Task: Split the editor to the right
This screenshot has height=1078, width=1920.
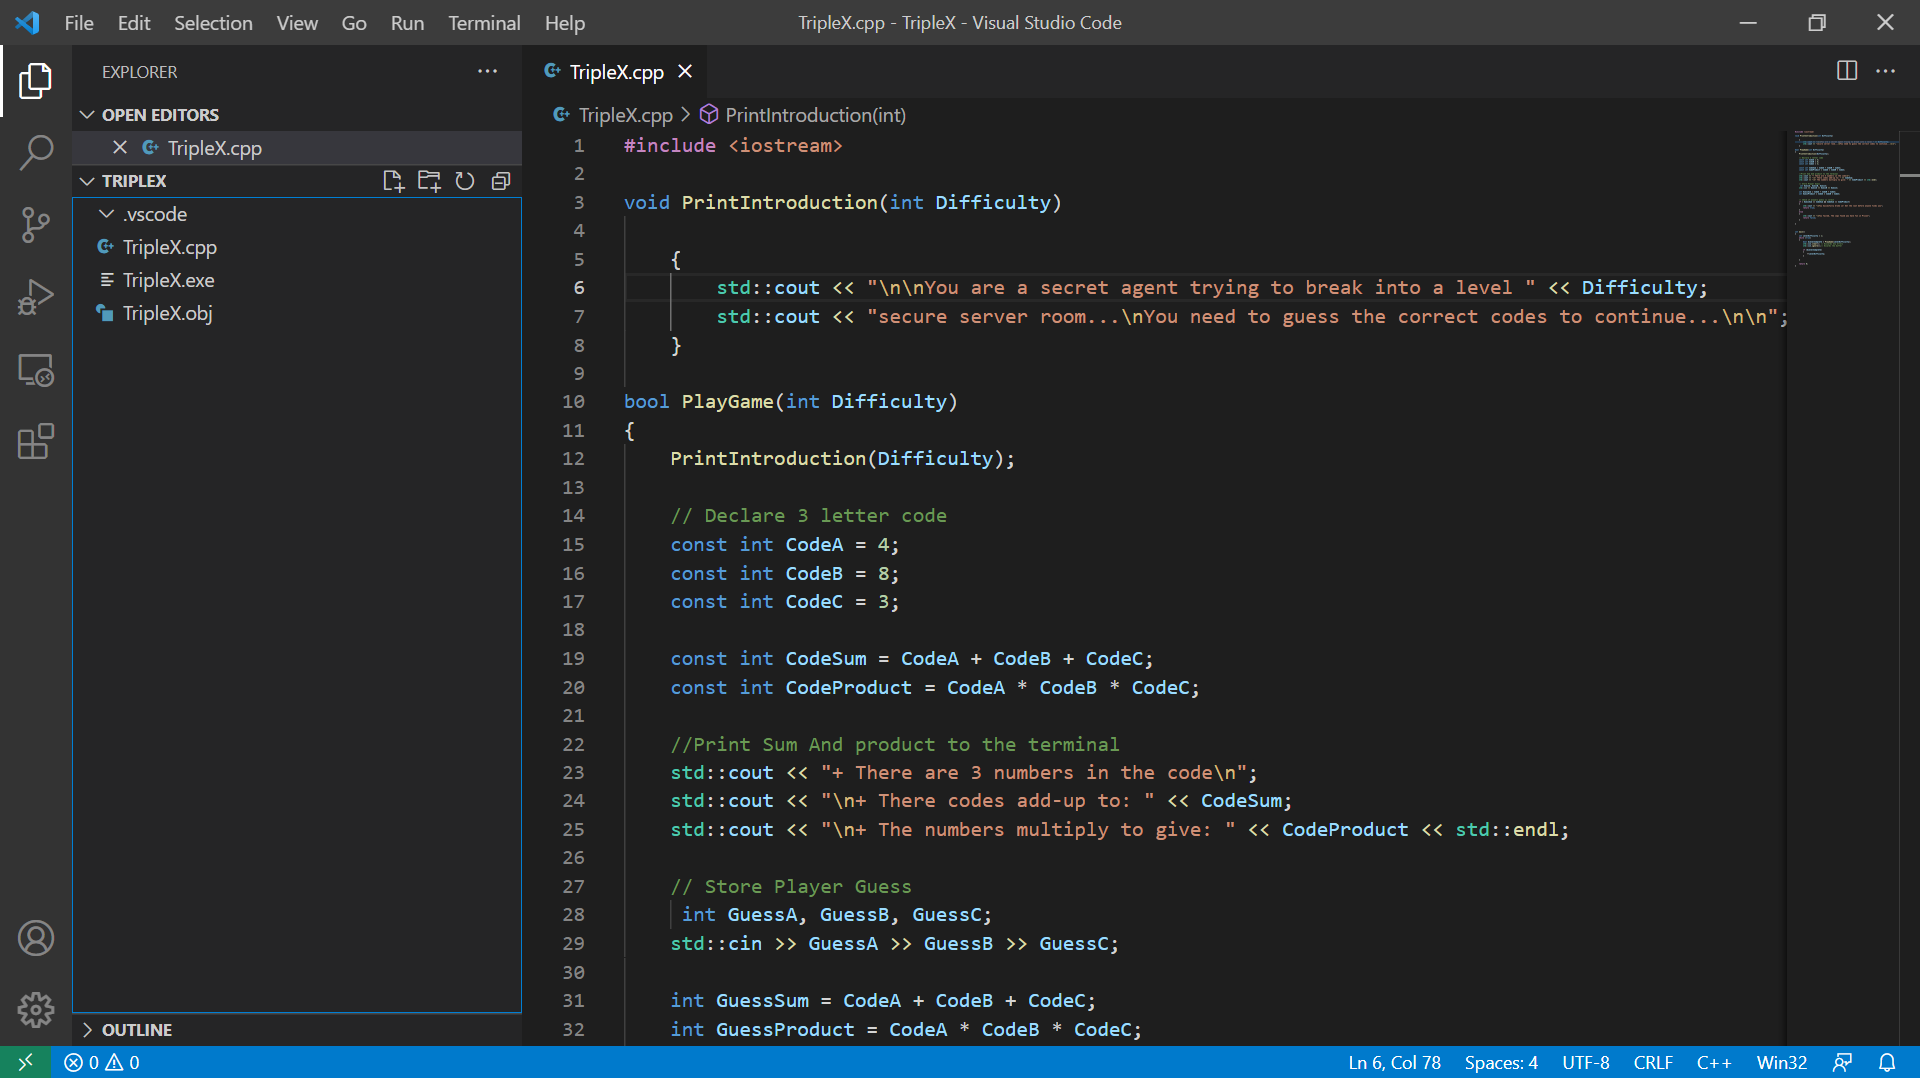Action: click(x=1847, y=71)
